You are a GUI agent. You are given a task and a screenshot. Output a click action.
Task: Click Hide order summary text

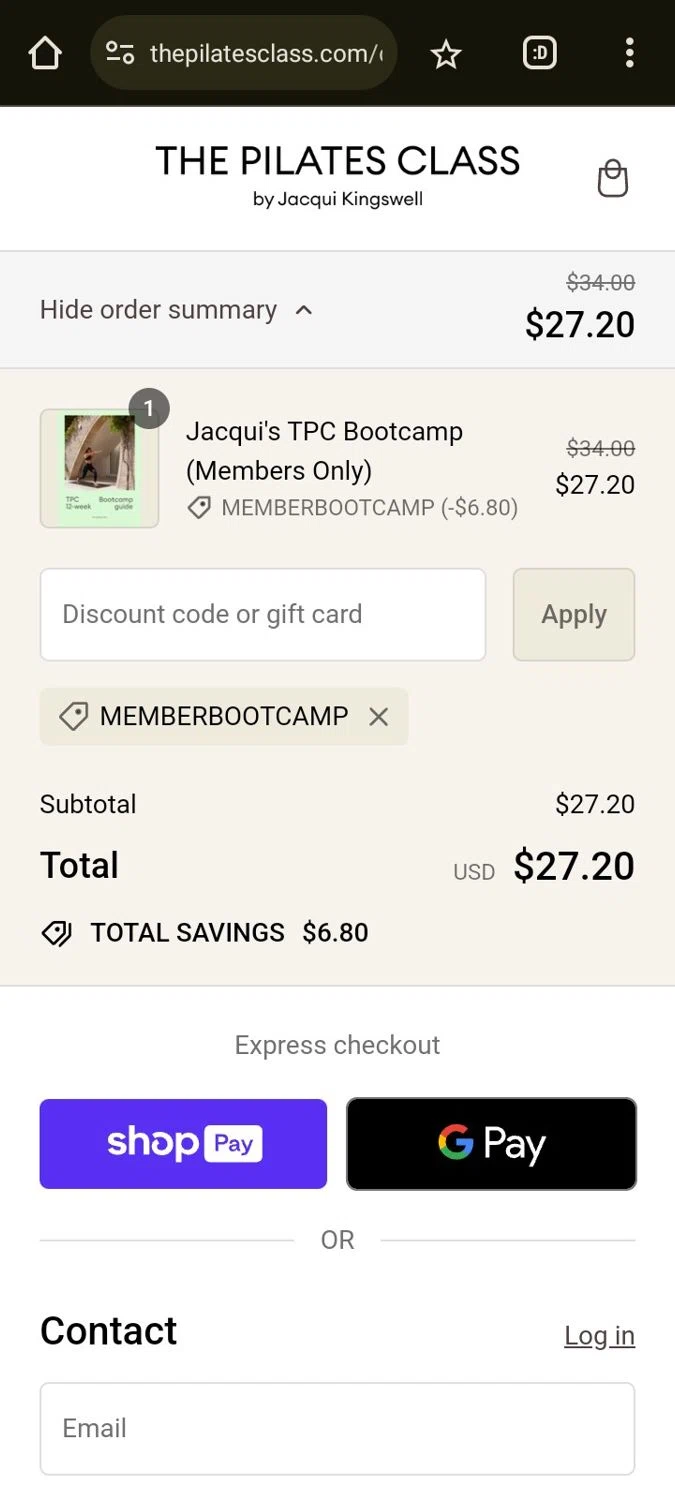tap(158, 310)
